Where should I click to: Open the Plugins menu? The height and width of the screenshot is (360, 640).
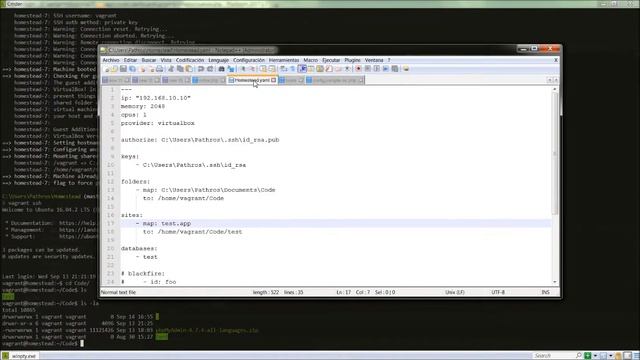tap(352, 60)
